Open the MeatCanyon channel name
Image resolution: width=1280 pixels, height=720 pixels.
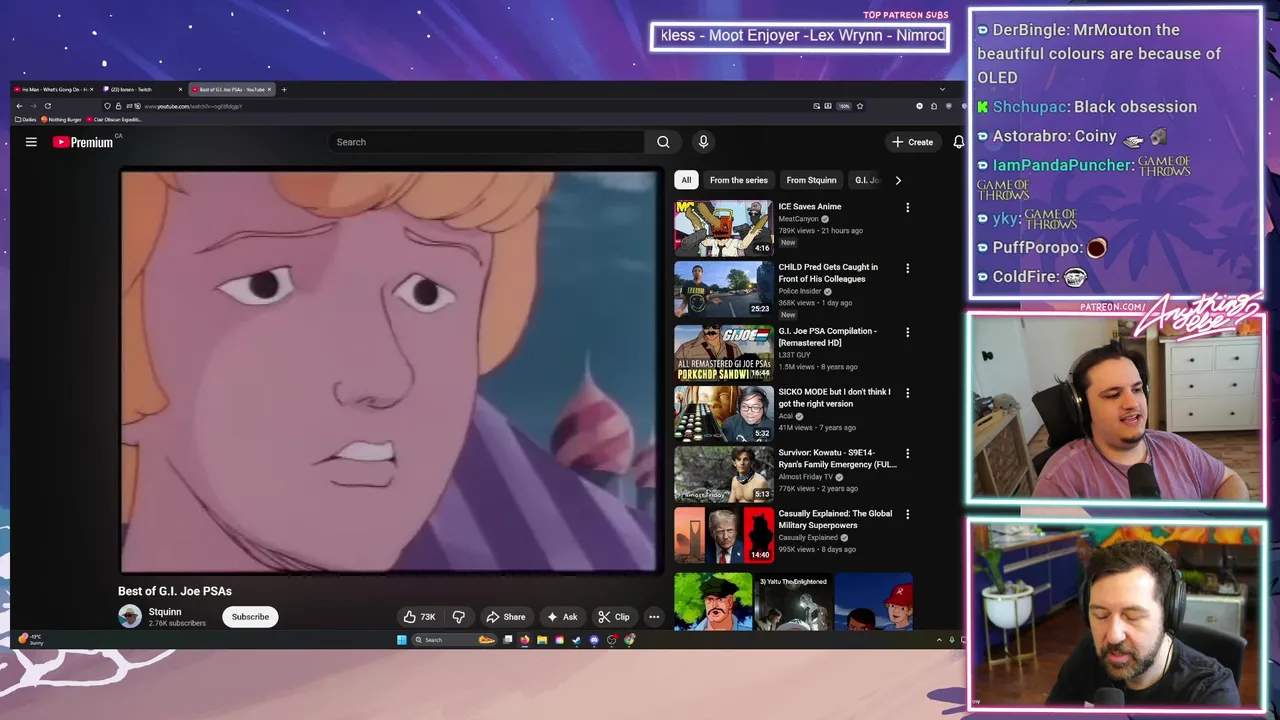[x=798, y=219]
